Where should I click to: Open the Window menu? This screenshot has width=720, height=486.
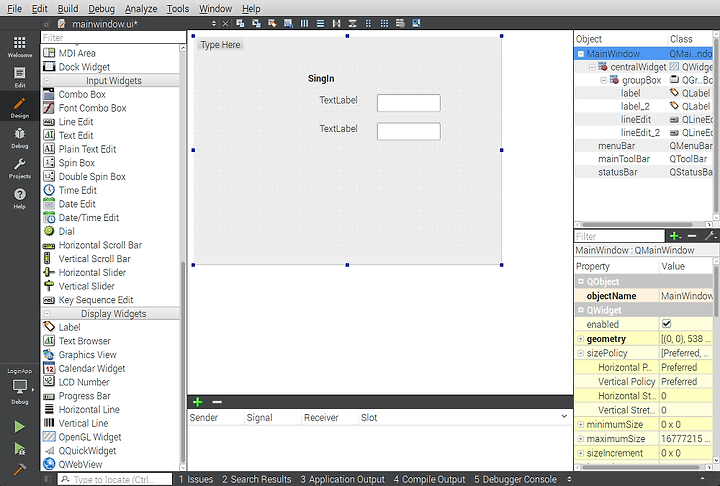pos(215,9)
